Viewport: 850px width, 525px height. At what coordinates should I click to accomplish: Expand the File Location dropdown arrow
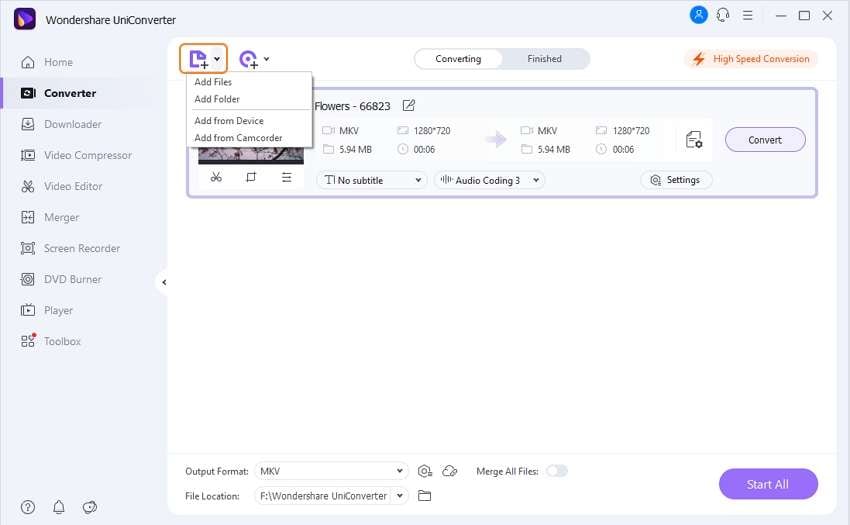(x=400, y=496)
